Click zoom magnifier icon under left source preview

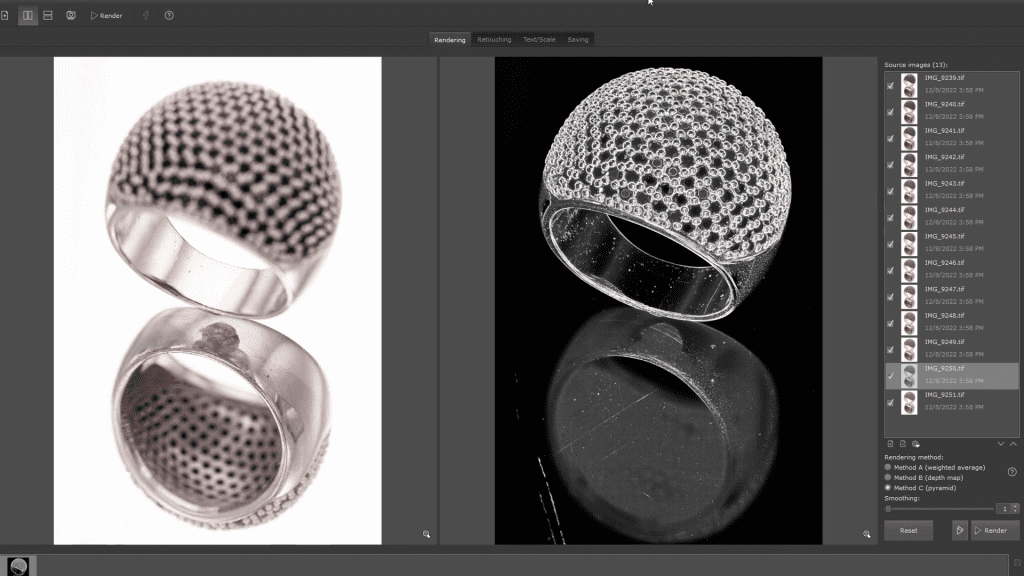[426, 534]
